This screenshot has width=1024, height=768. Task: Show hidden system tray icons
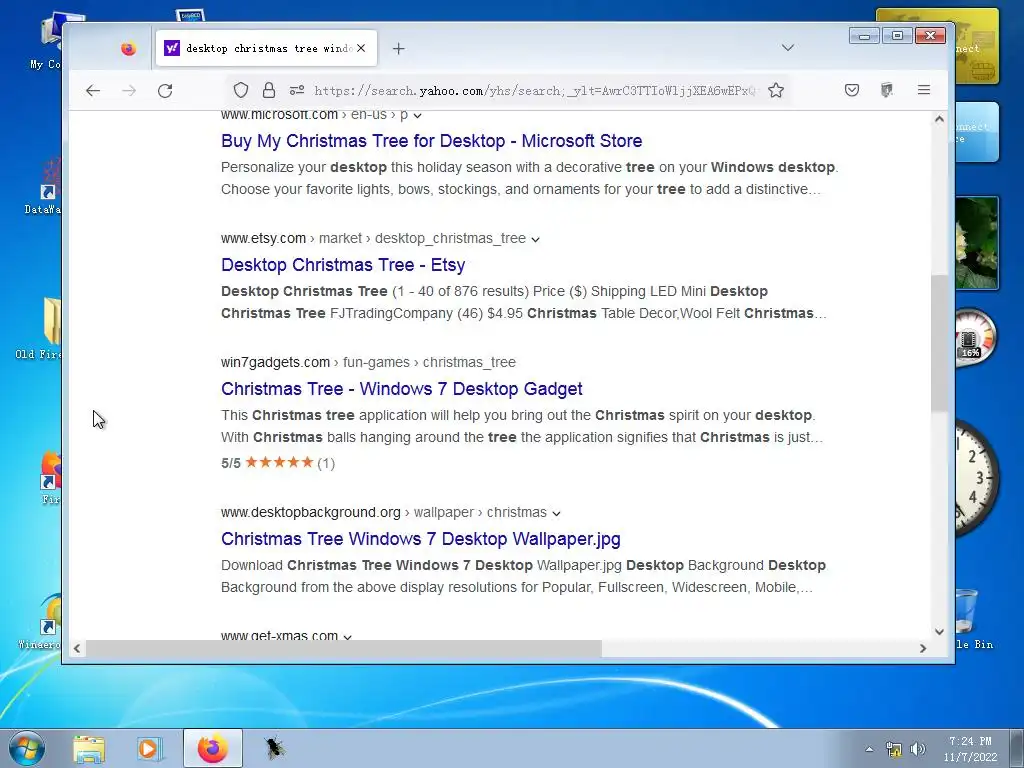tap(869, 749)
